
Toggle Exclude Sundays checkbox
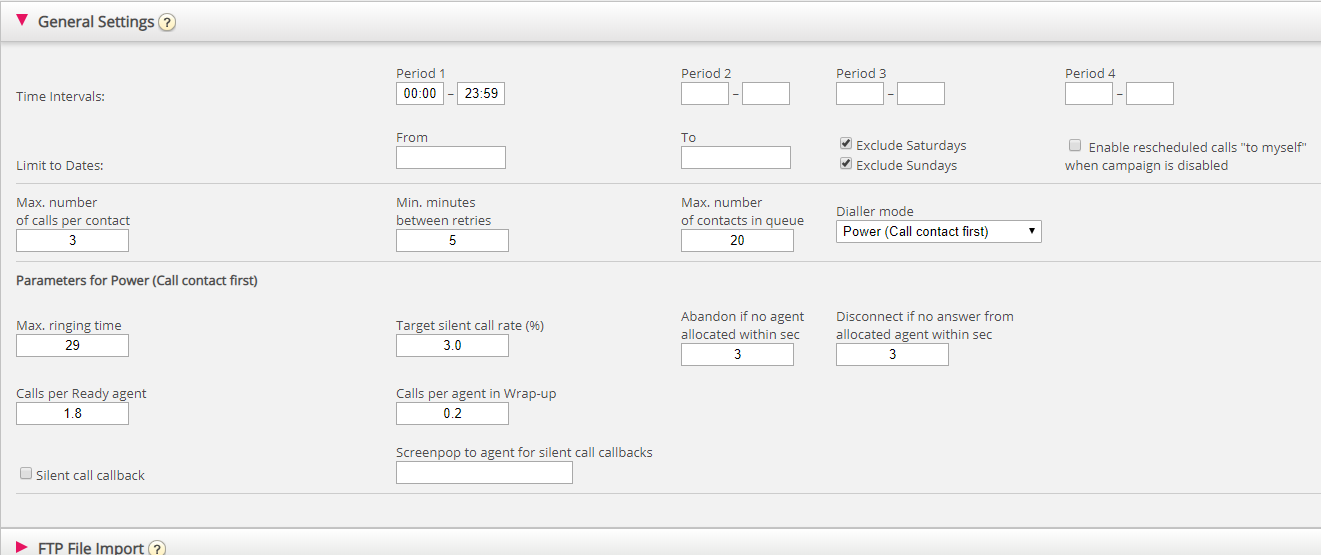[846, 164]
